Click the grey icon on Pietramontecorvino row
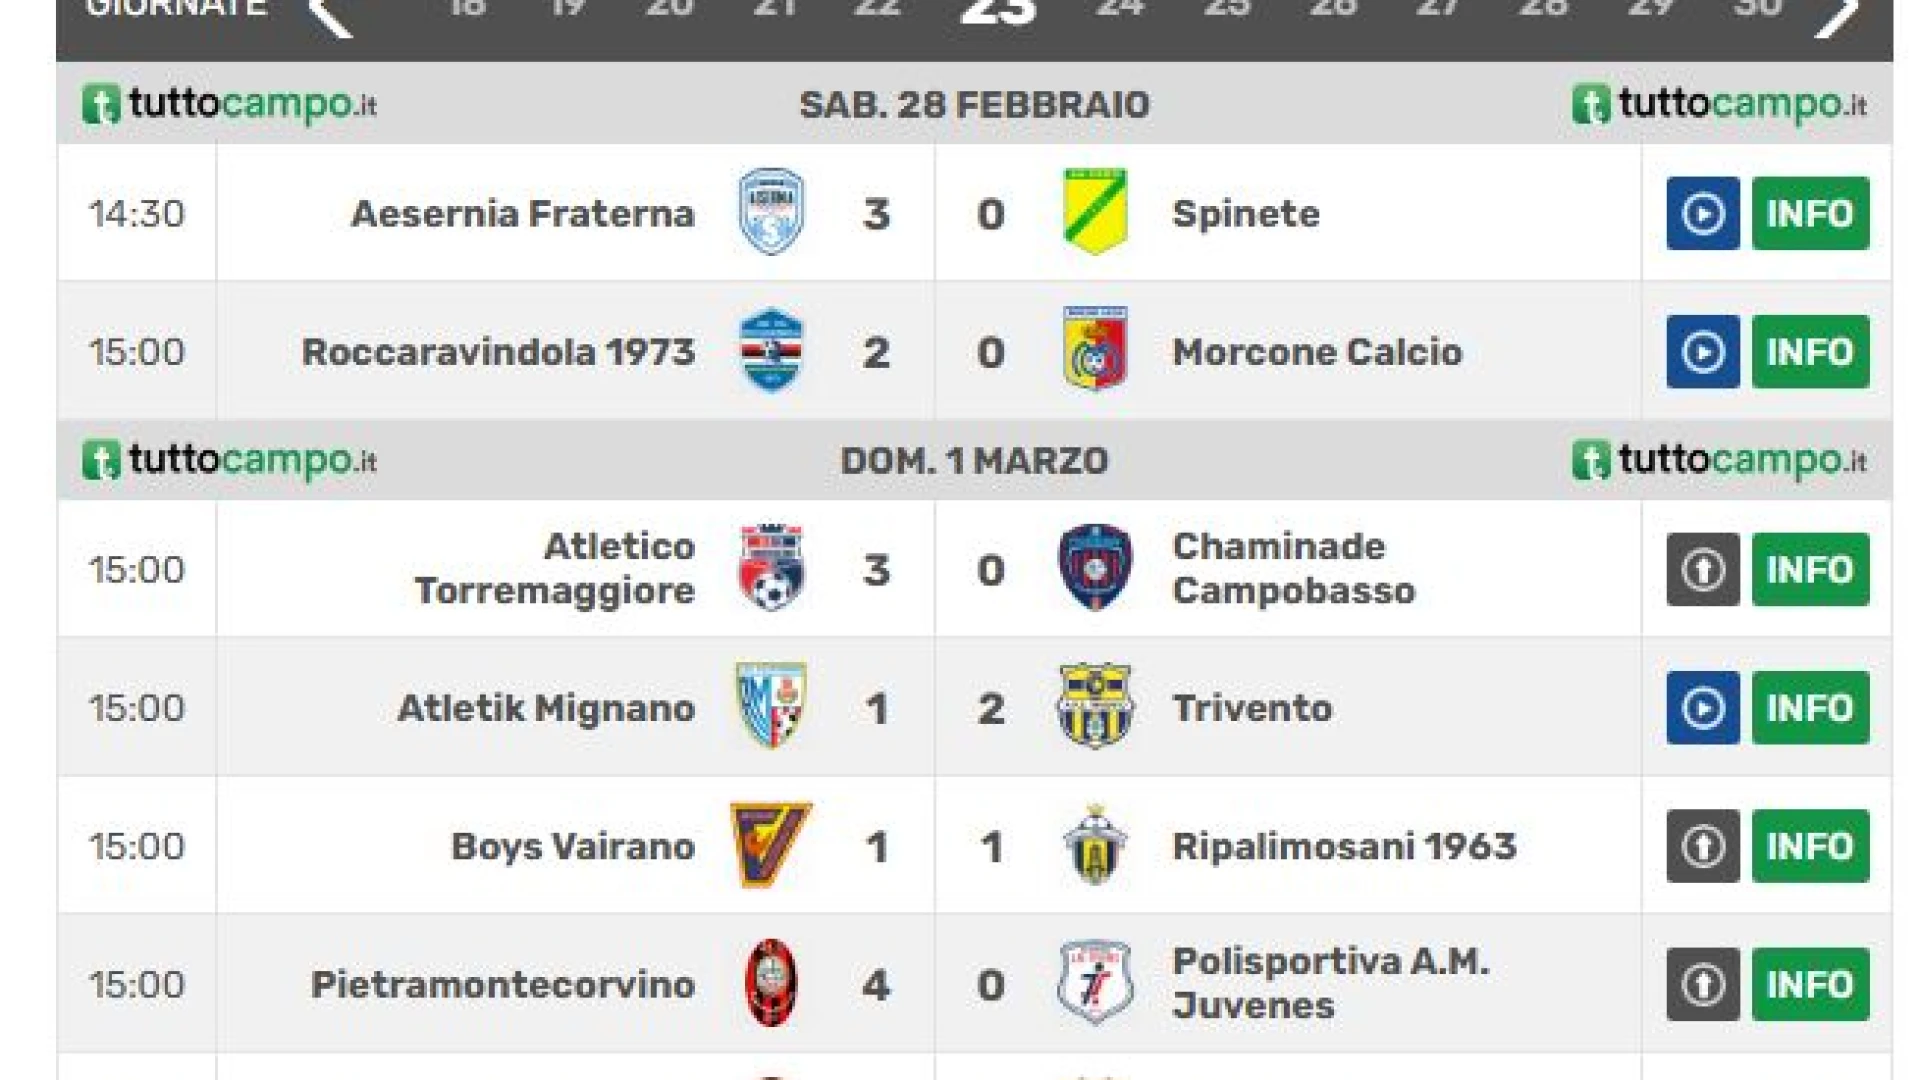Image resolution: width=1920 pixels, height=1080 pixels. click(1702, 984)
